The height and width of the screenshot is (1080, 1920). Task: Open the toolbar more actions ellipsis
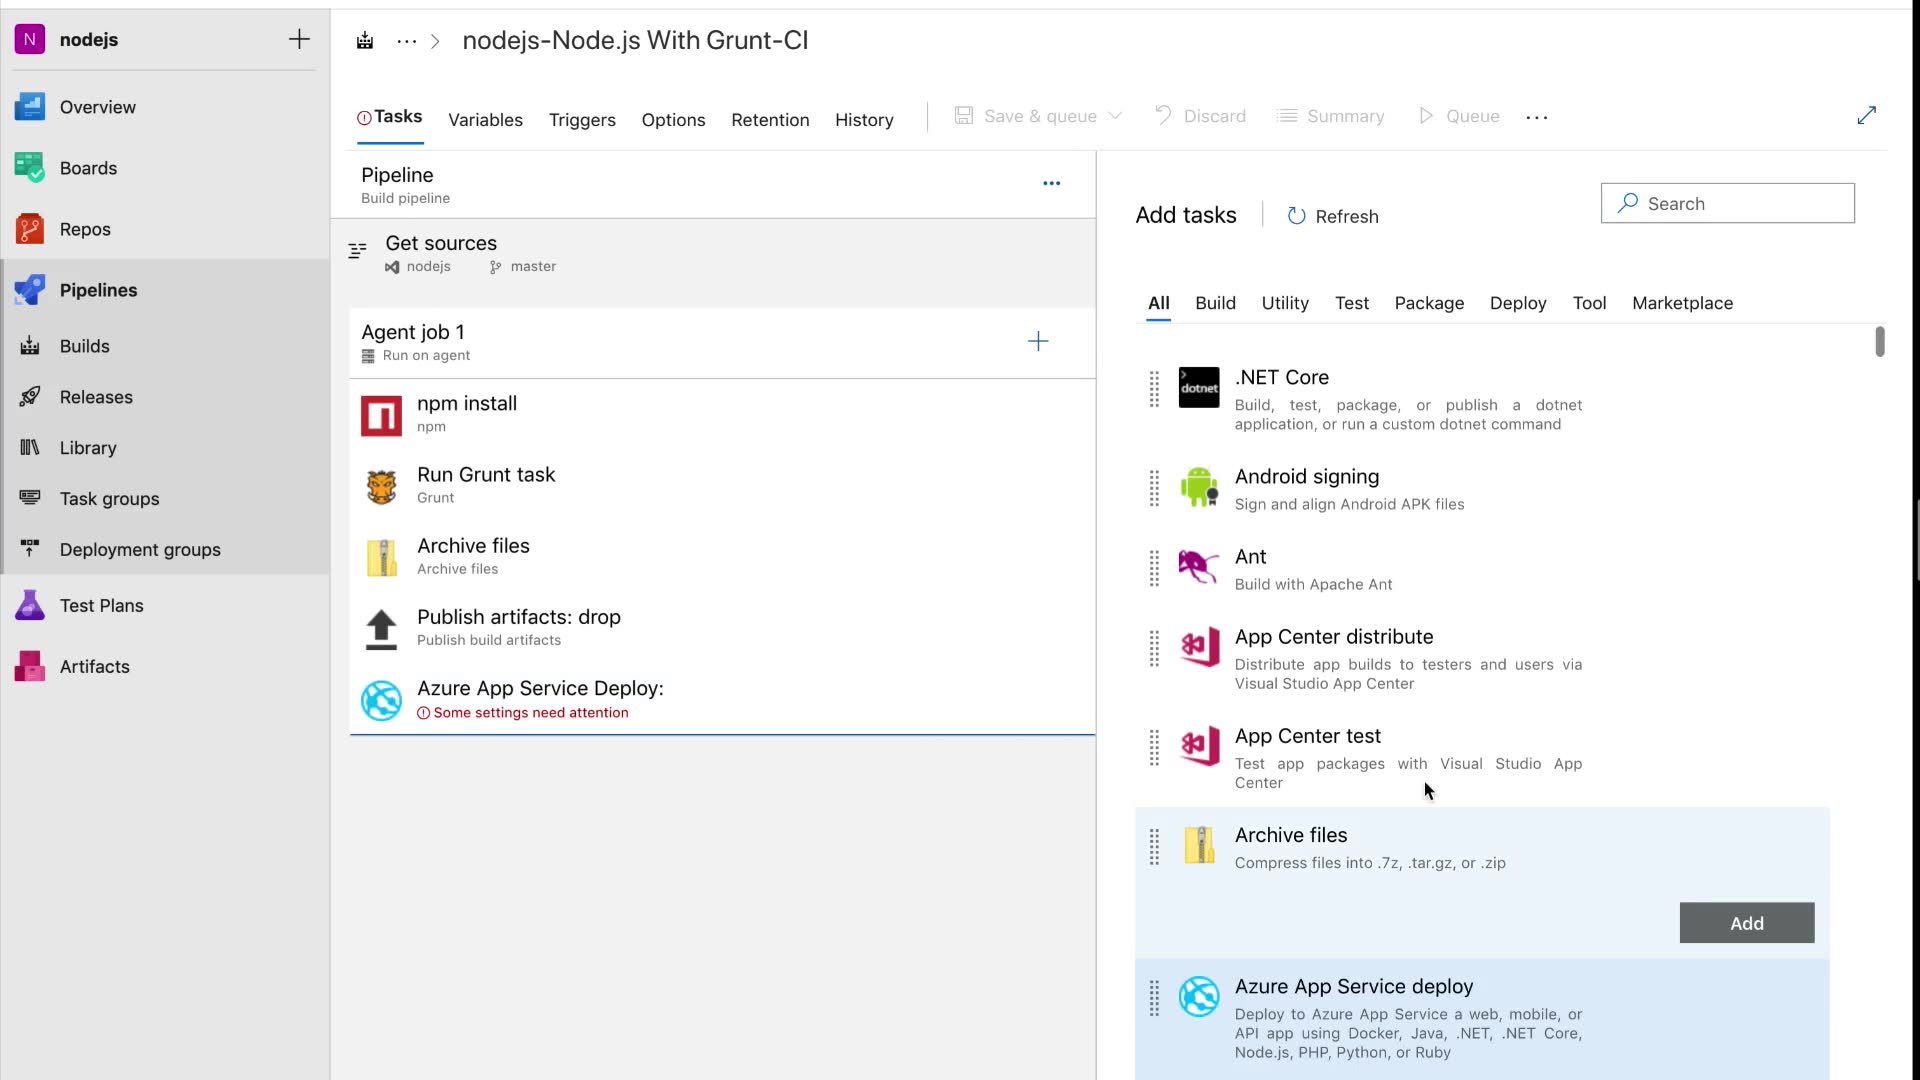click(x=1536, y=117)
